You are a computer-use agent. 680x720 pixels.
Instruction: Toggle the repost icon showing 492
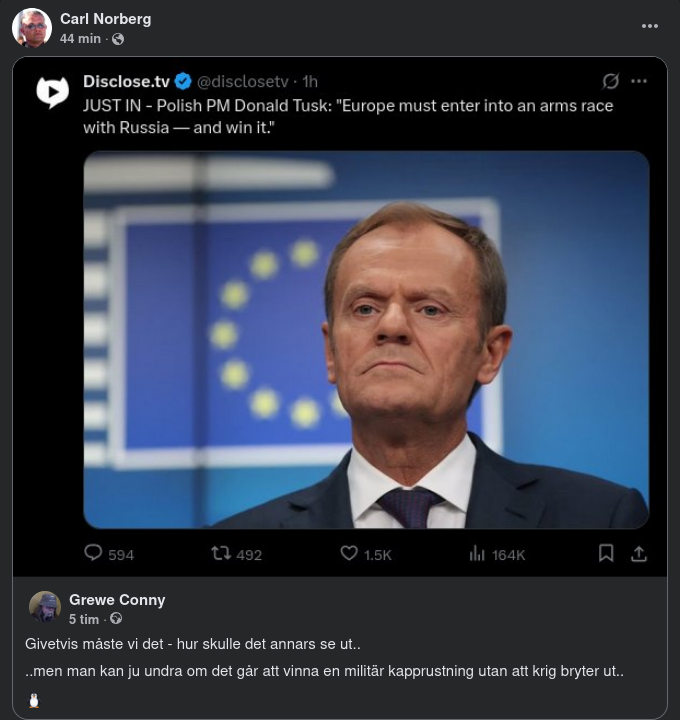tap(220, 553)
